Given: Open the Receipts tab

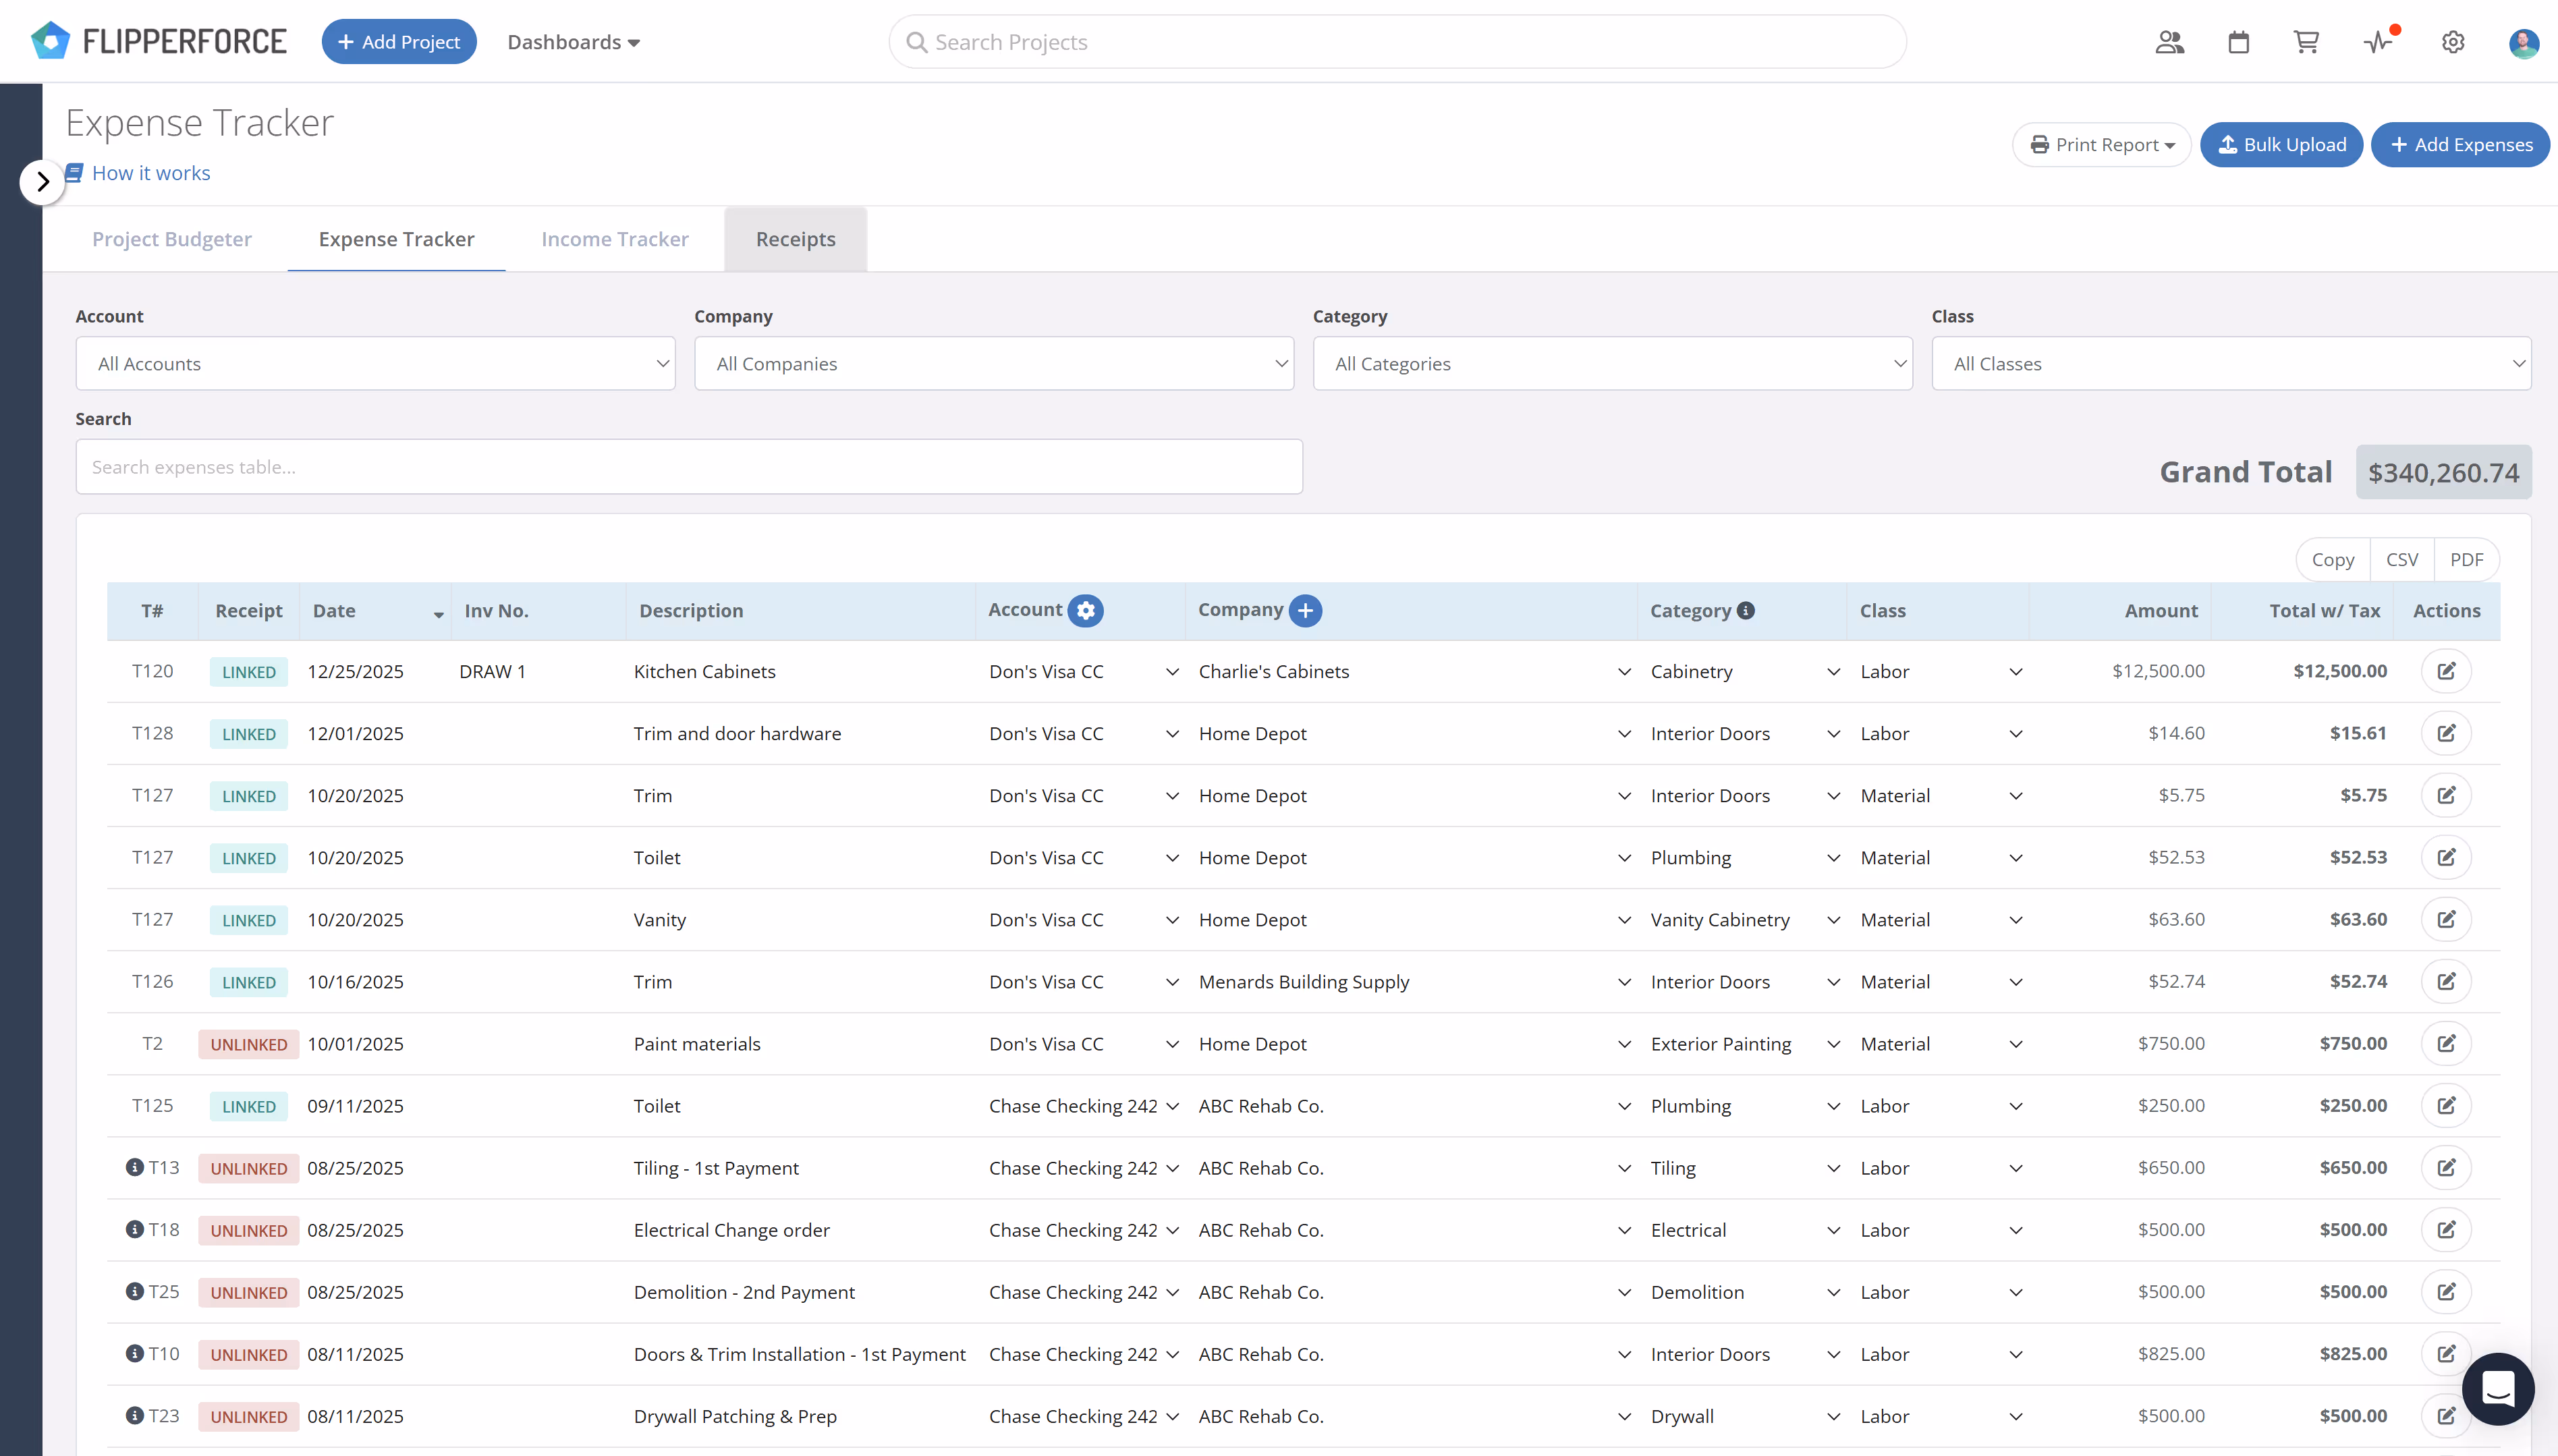Looking at the screenshot, I should pos(795,239).
